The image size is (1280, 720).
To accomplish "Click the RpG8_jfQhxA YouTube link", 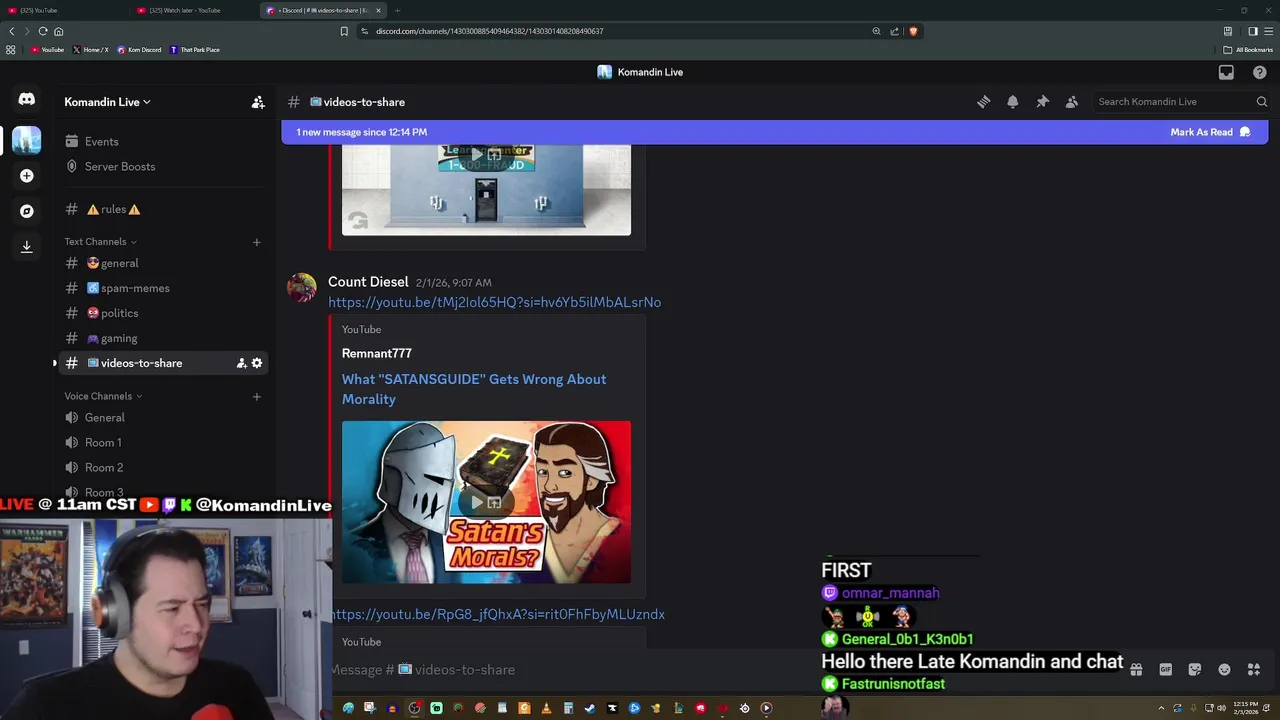I will coord(498,614).
